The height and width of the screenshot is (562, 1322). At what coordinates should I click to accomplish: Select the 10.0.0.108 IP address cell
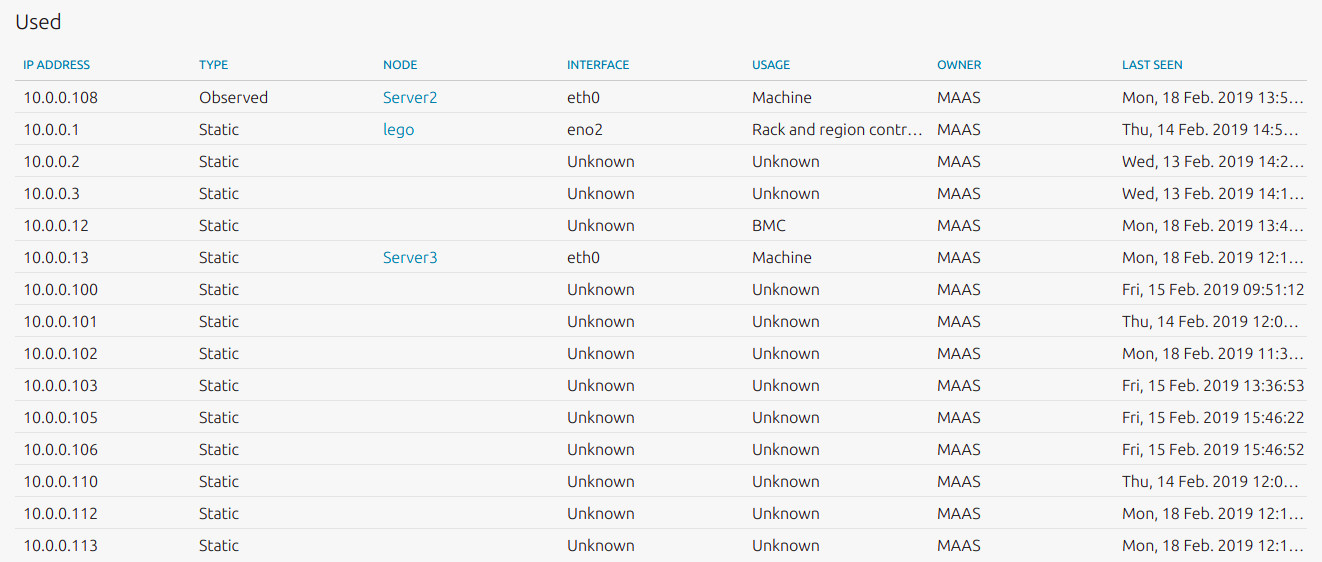point(60,98)
